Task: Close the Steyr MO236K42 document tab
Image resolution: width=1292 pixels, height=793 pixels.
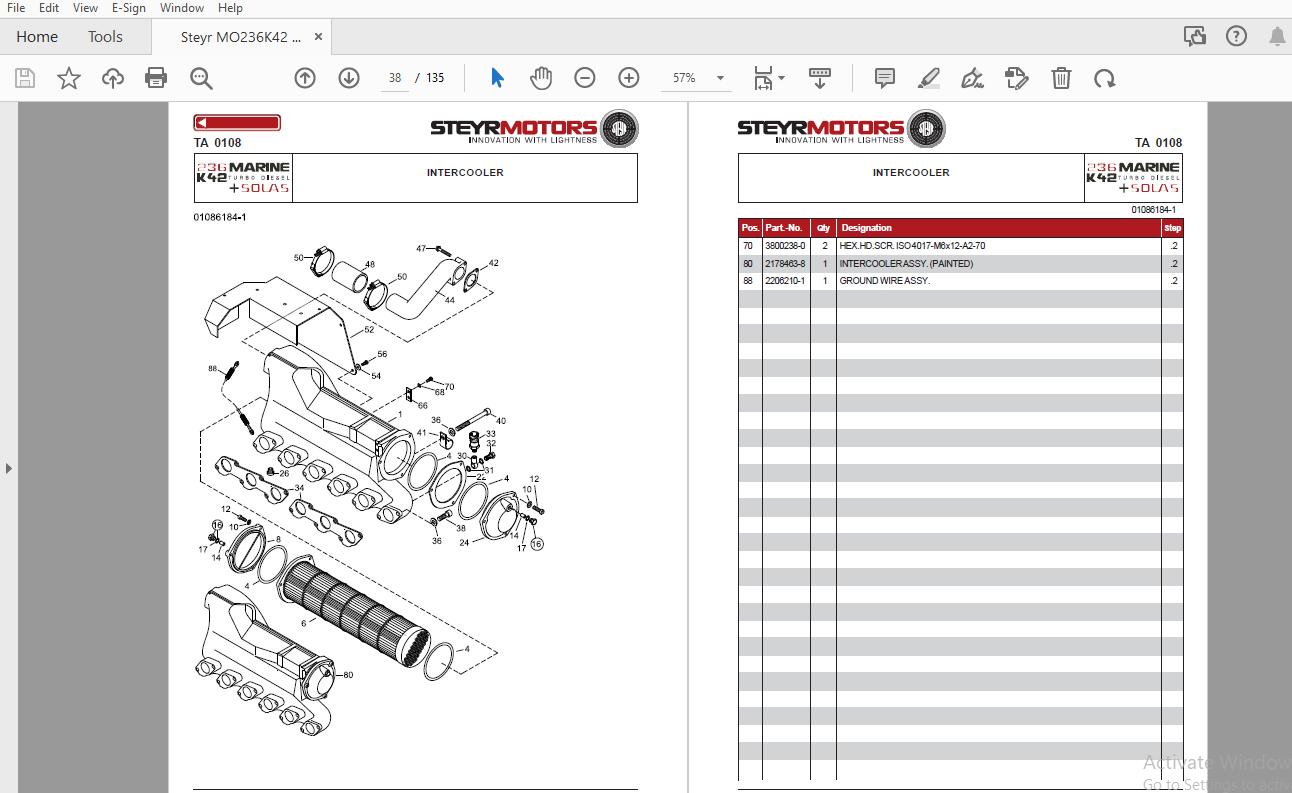Action: point(318,37)
